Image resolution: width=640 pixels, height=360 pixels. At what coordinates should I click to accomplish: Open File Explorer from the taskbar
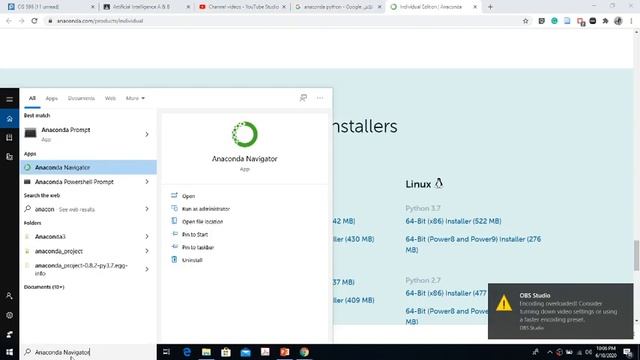click(207, 352)
